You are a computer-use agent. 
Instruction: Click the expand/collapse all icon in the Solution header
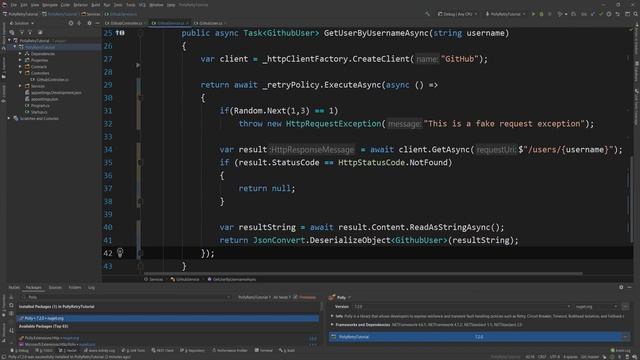[x=79, y=23]
